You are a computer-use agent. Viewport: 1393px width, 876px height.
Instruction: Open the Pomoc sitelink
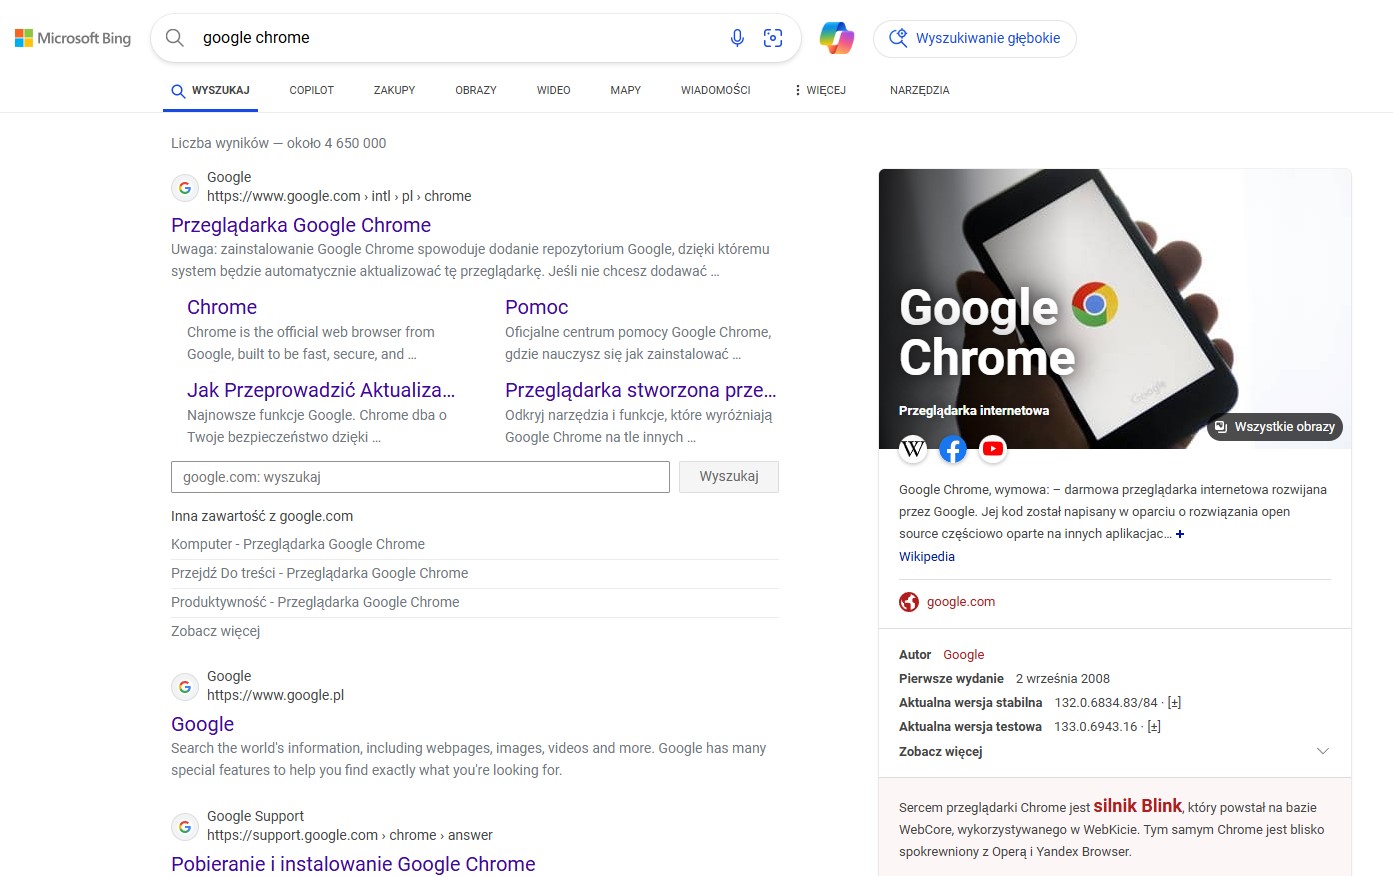pos(537,307)
